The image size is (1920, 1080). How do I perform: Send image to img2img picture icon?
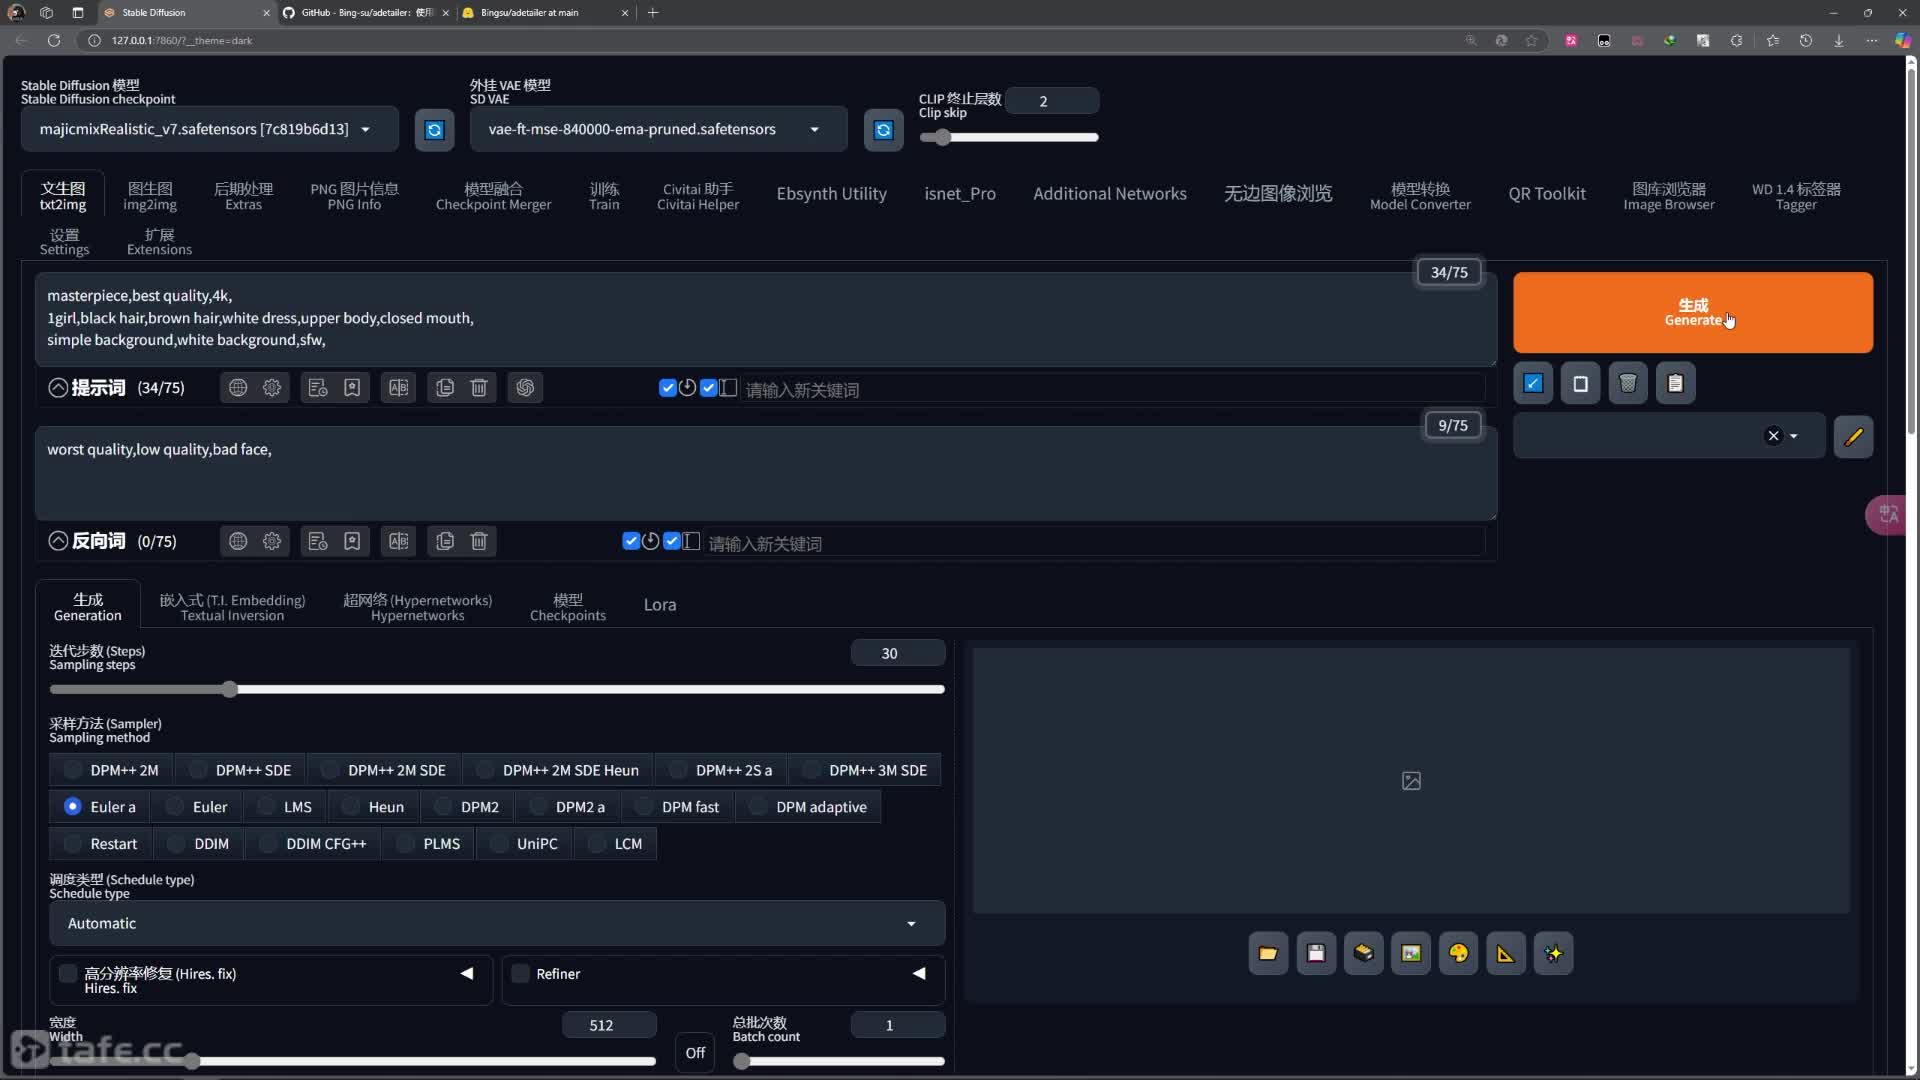click(1411, 954)
